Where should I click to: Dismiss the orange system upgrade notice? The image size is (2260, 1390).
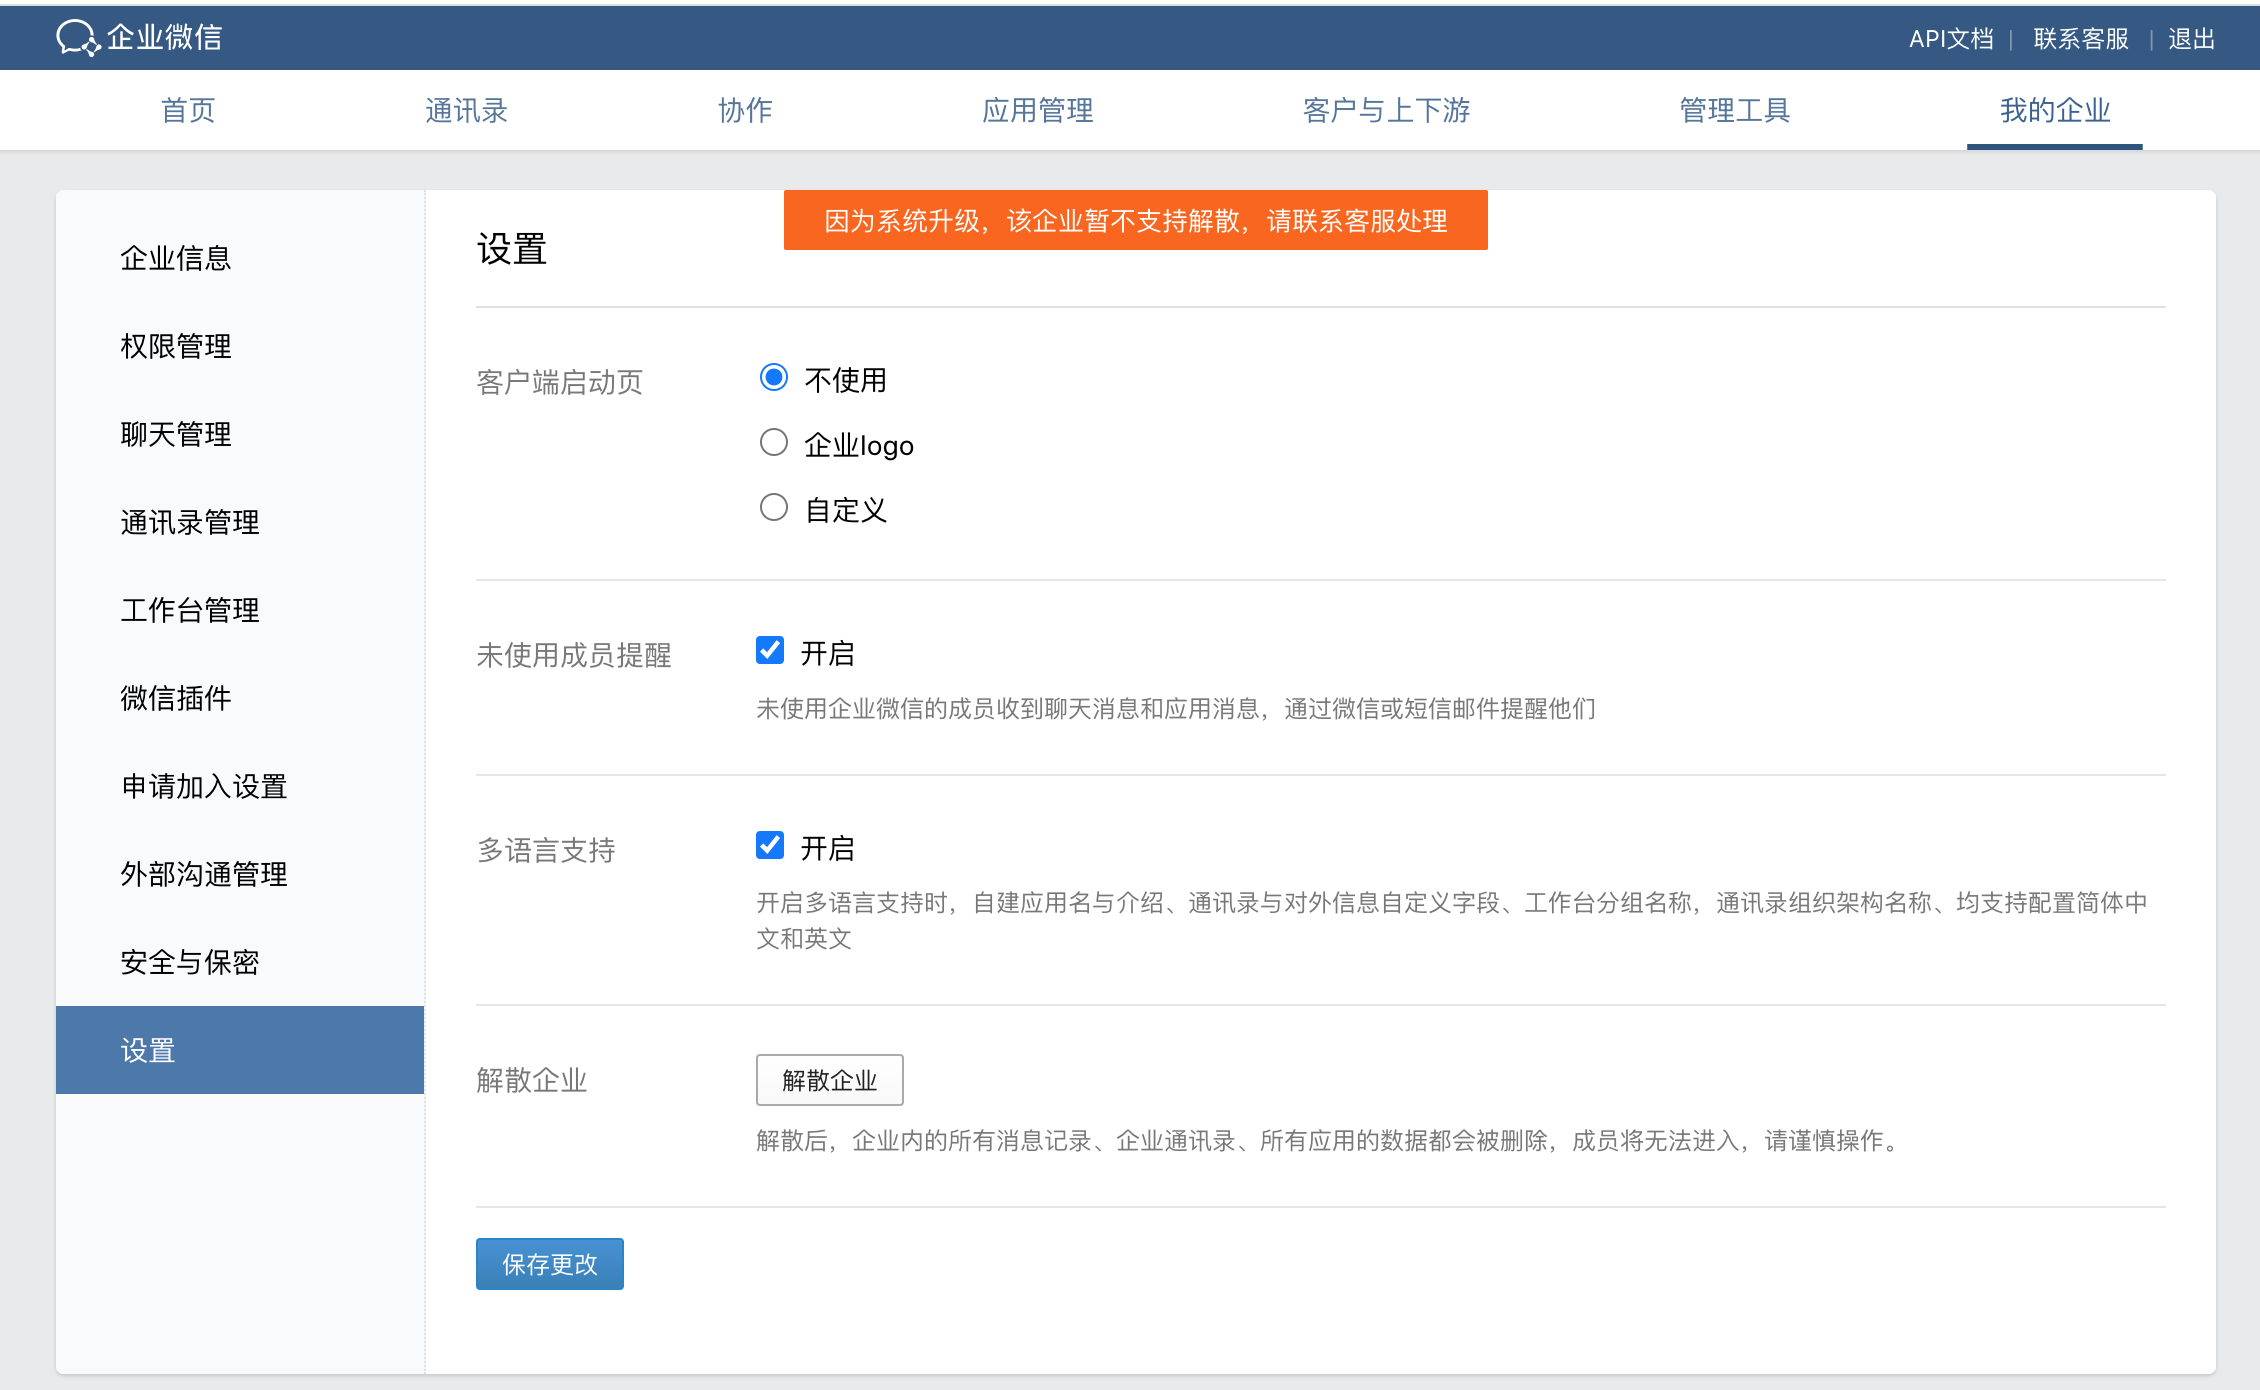click(1135, 220)
